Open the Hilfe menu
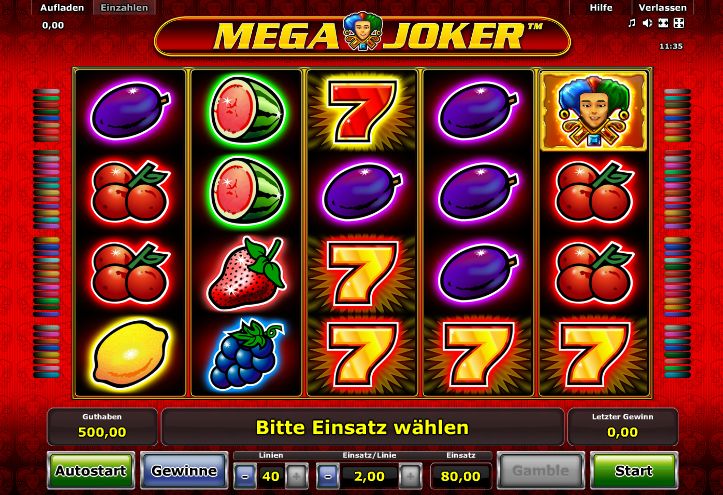The height and width of the screenshot is (495, 723). point(601,8)
